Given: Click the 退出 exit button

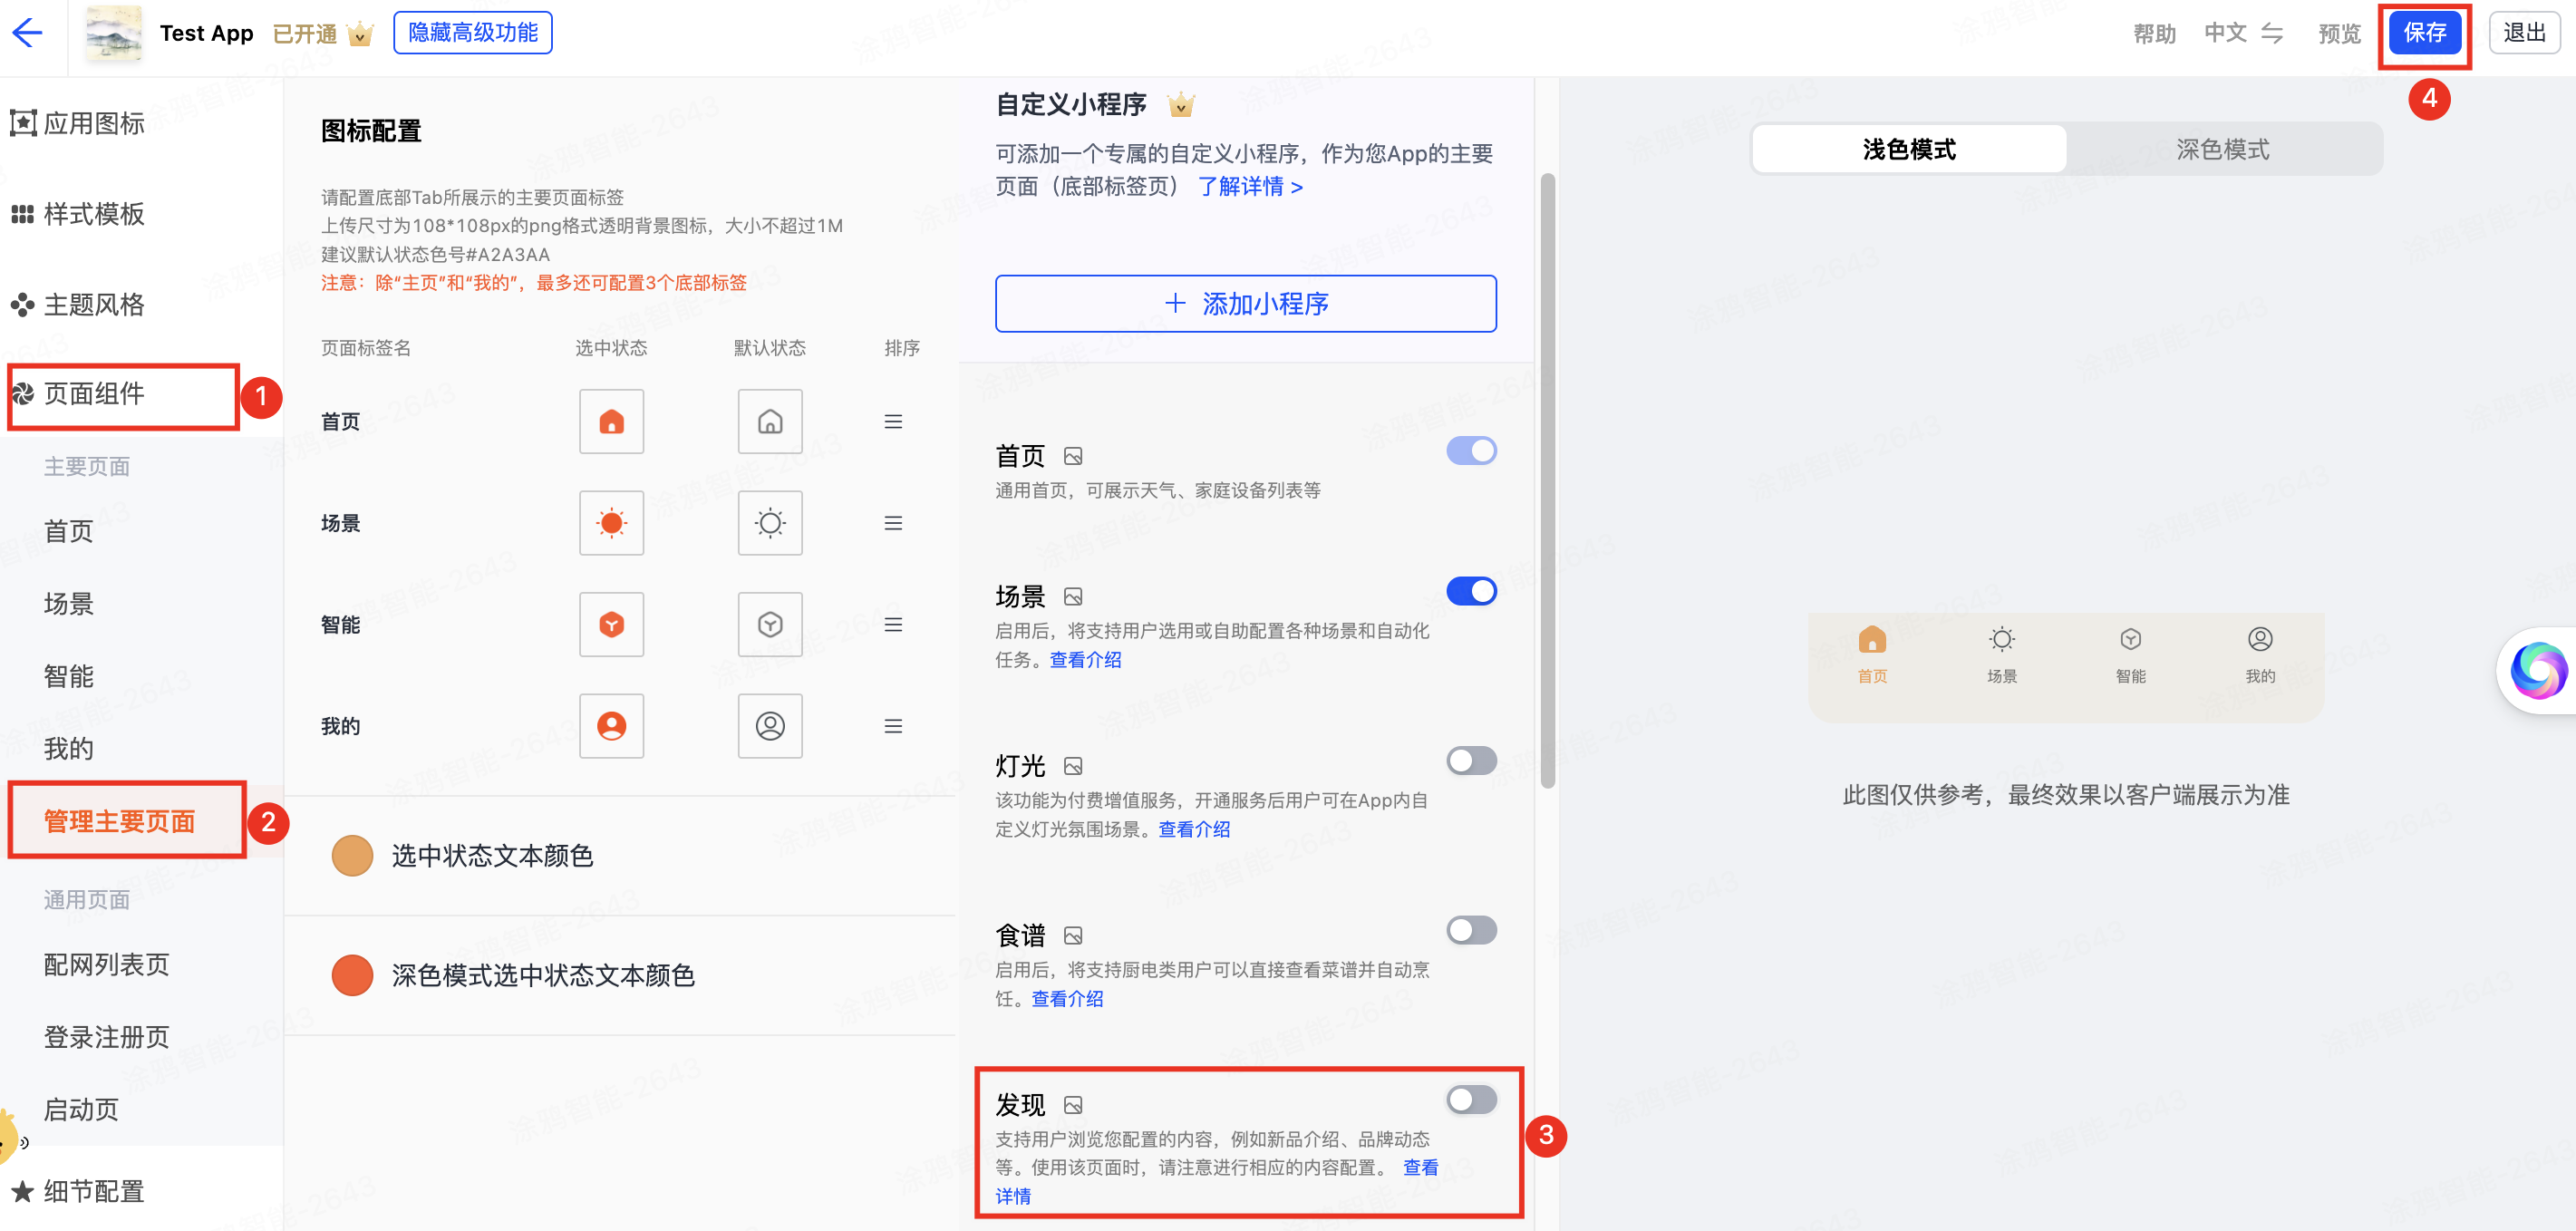Looking at the screenshot, I should pyautogui.click(x=2524, y=33).
